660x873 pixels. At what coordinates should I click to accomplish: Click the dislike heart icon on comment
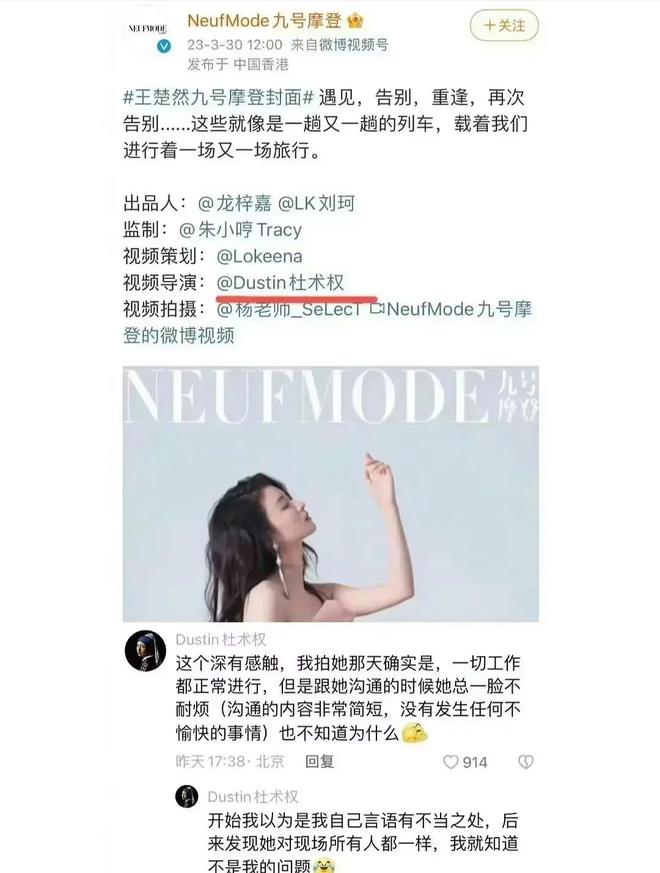pyautogui.click(x=525, y=762)
